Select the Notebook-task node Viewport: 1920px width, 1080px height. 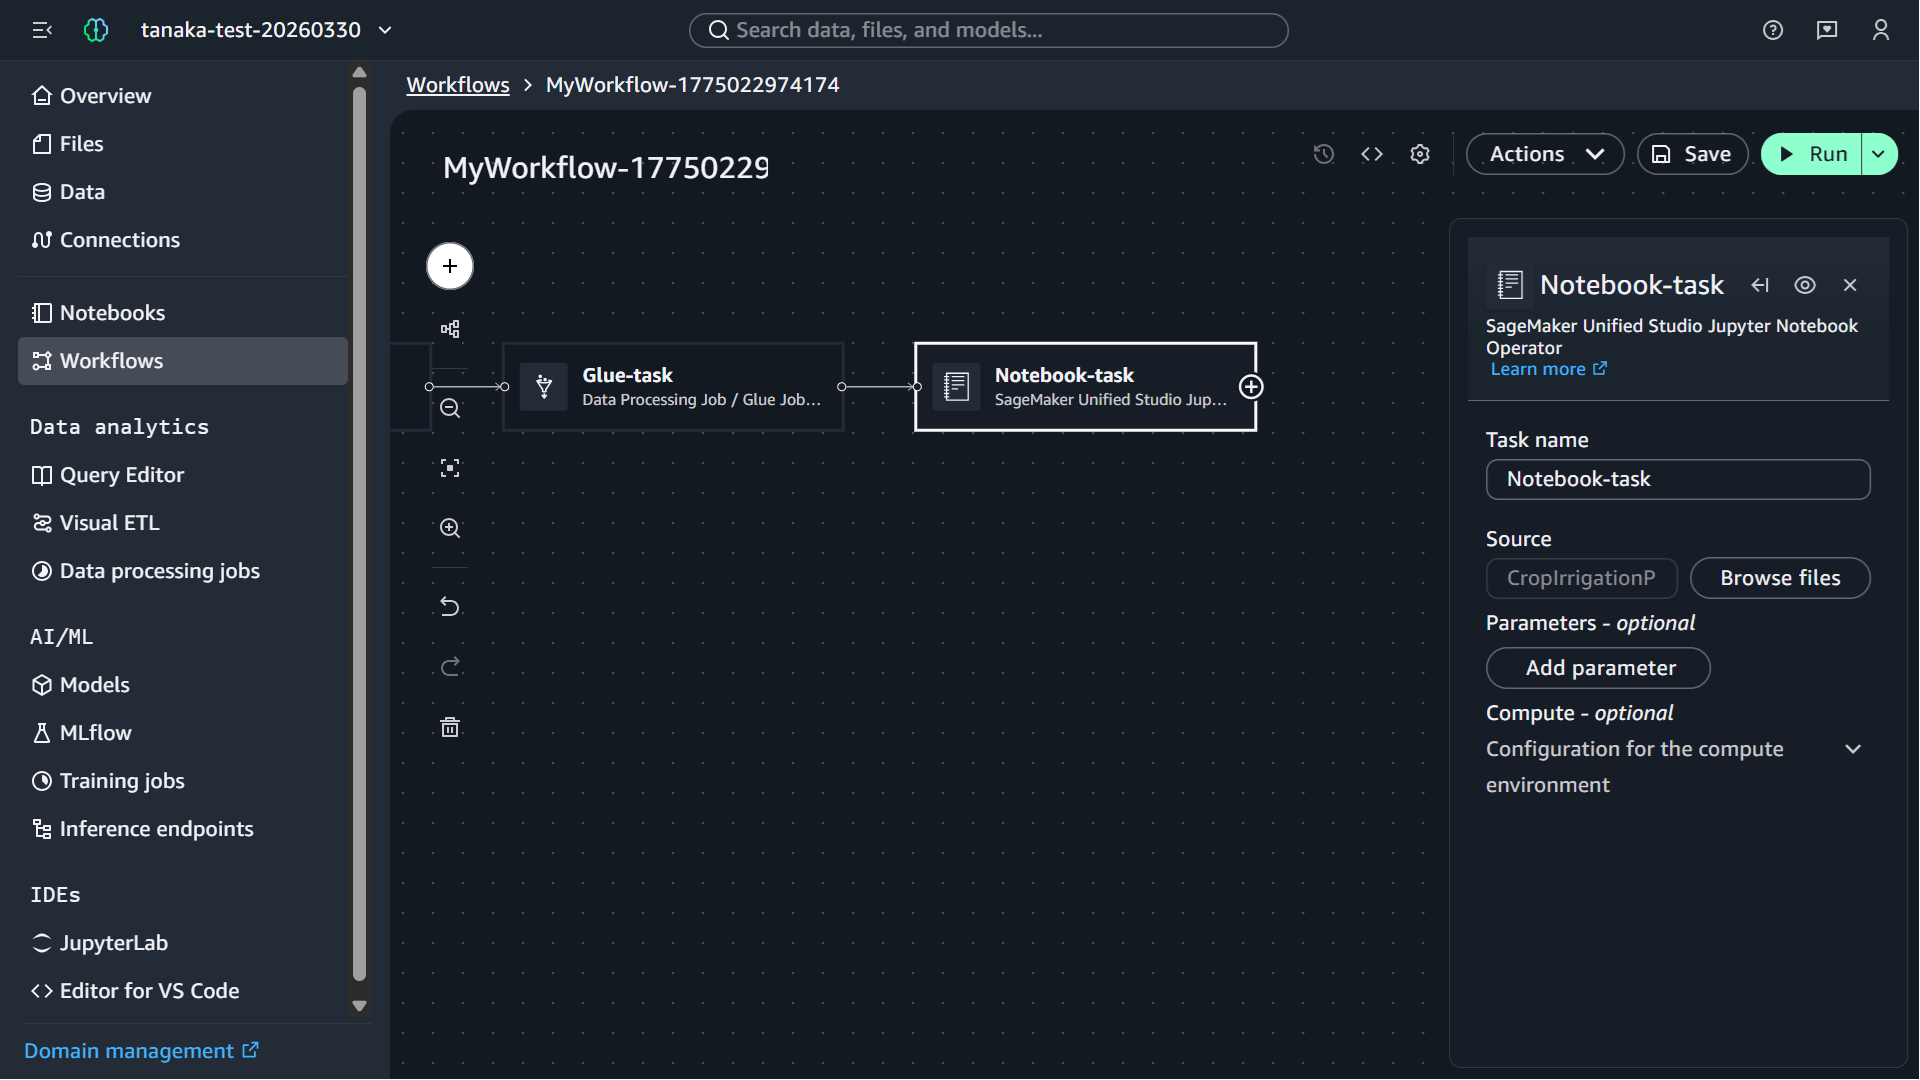click(1085, 387)
